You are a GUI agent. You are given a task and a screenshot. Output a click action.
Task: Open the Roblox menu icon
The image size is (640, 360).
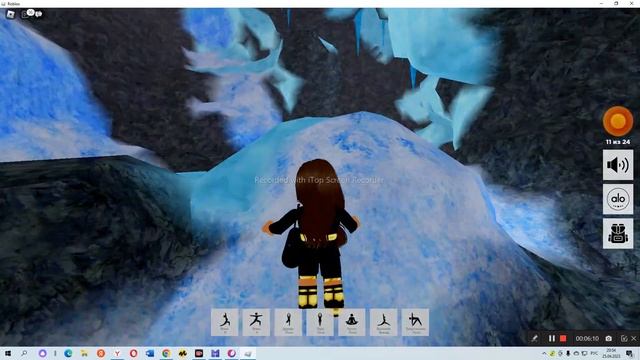11,14
